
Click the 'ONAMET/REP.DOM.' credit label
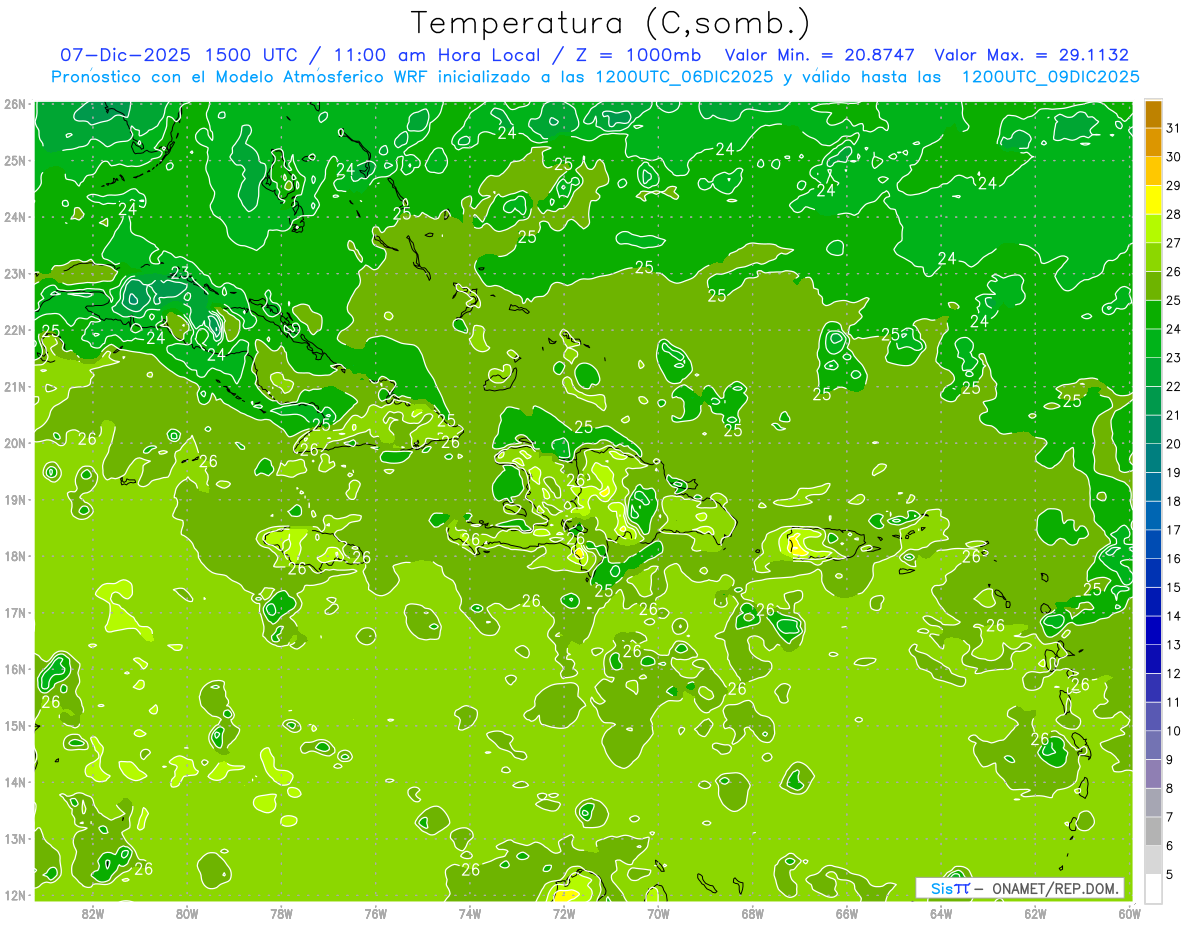(1057, 888)
